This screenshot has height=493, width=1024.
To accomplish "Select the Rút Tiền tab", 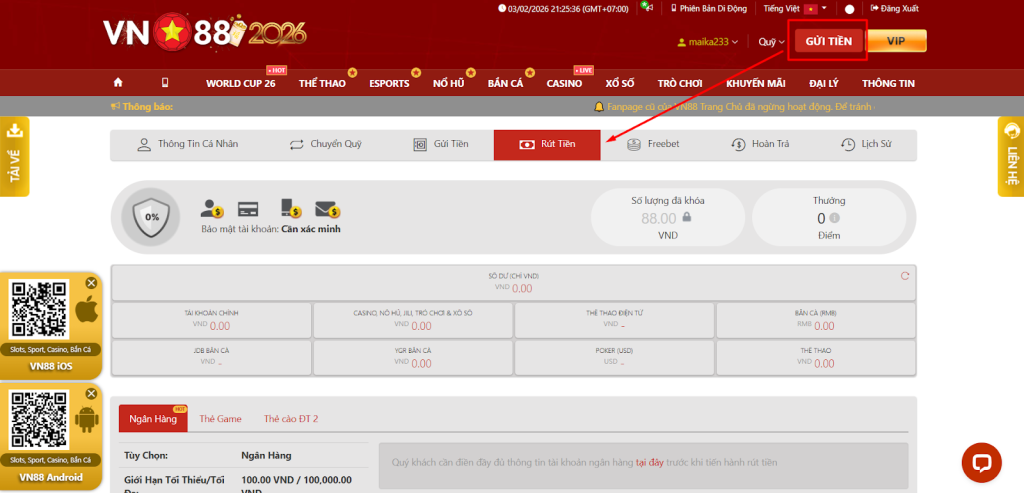I will pos(547,144).
